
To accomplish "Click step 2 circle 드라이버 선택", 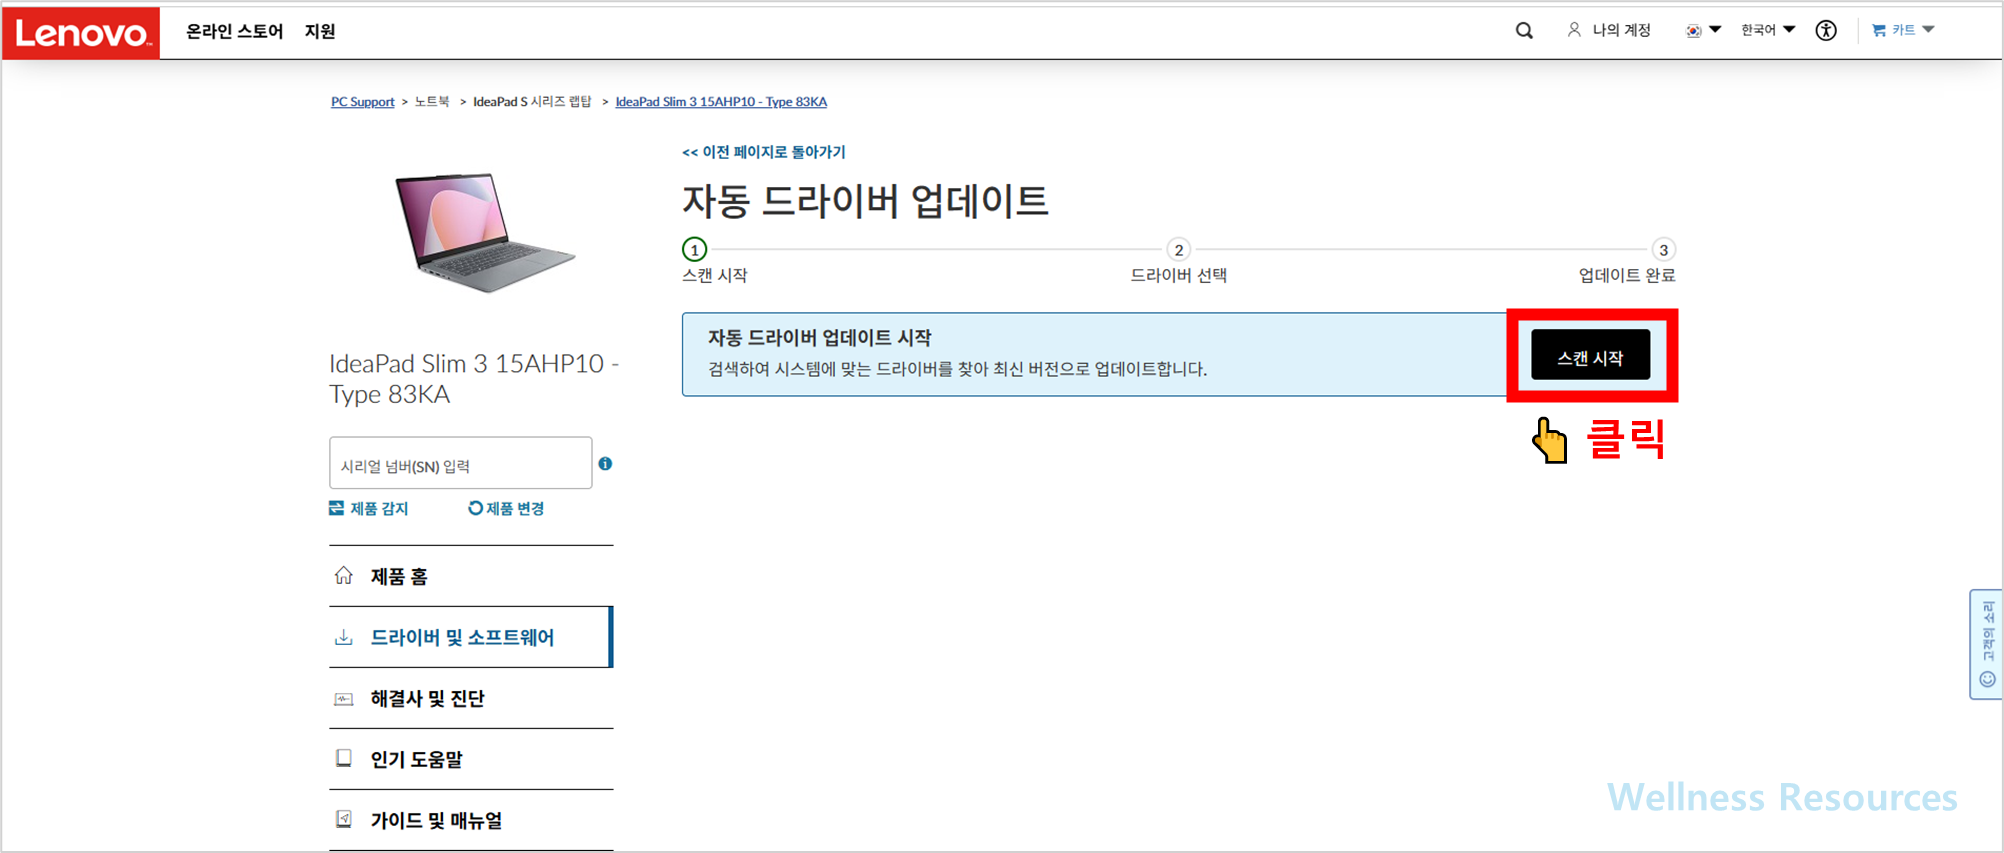I will tap(1178, 249).
